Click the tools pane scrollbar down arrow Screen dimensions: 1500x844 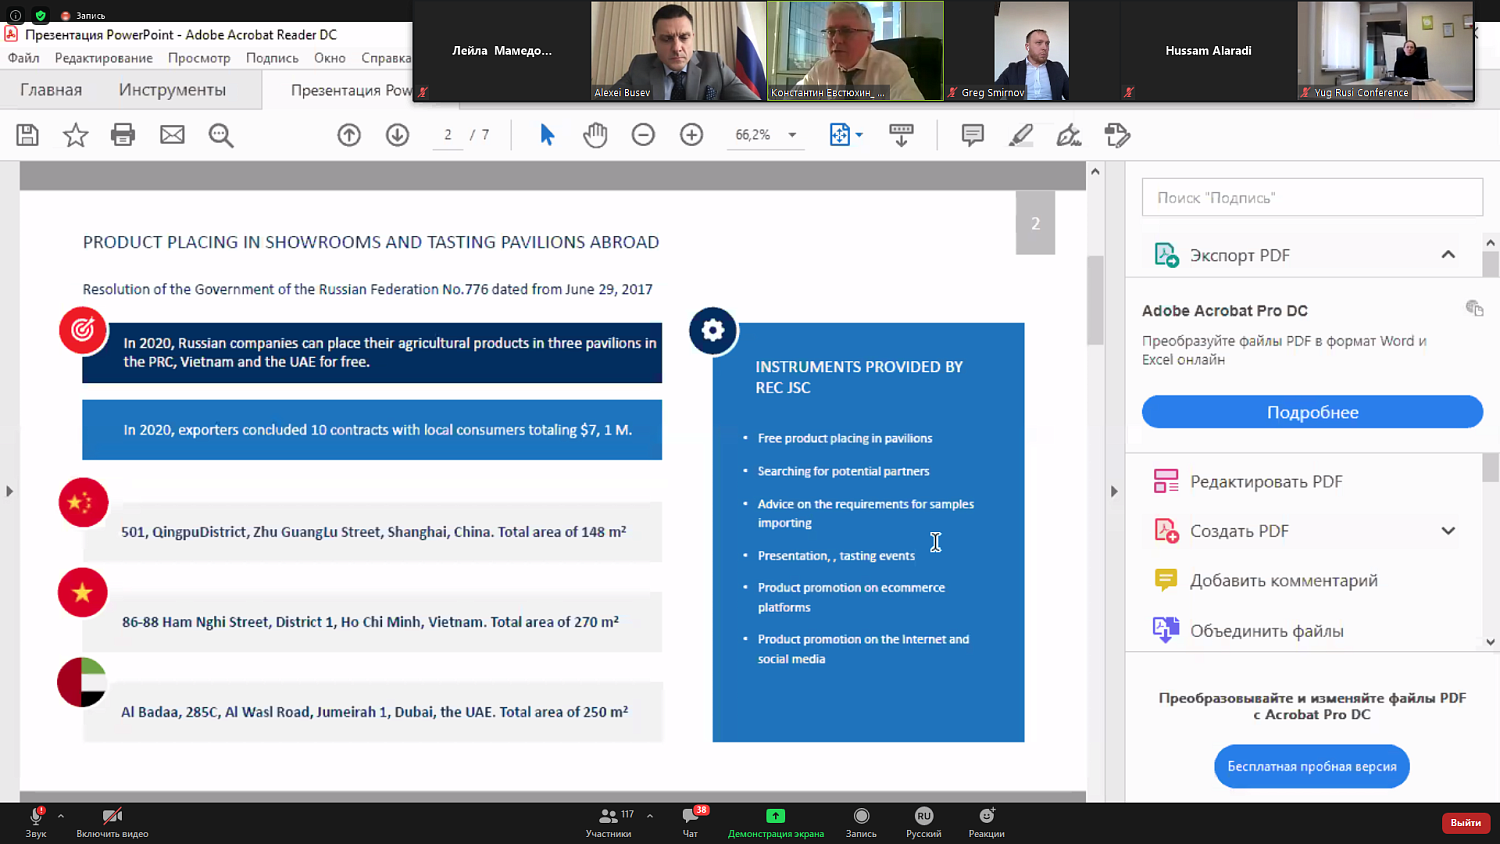1490,642
